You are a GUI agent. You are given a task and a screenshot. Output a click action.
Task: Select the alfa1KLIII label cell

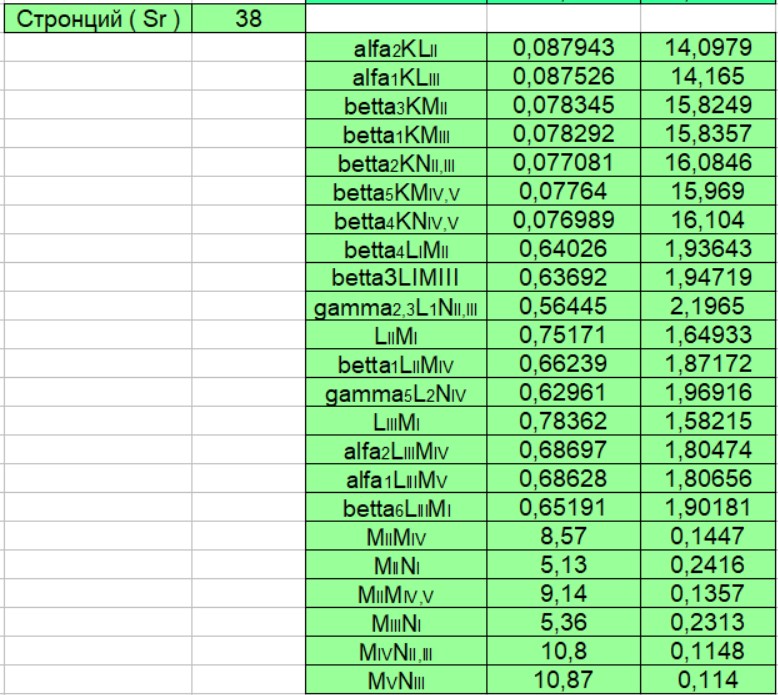coord(396,76)
